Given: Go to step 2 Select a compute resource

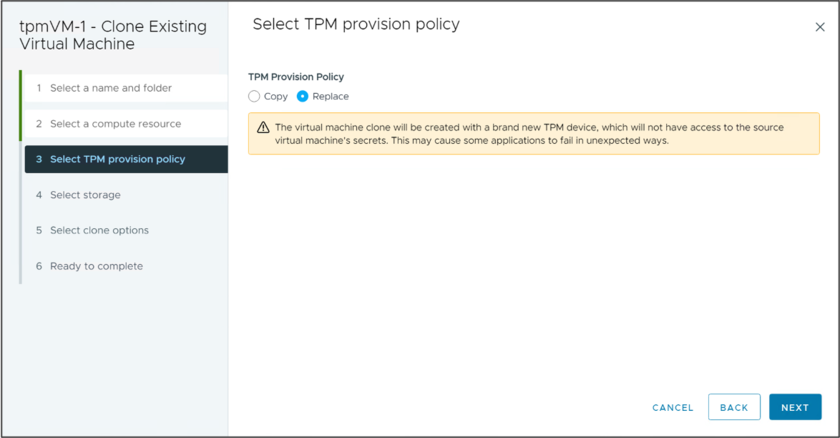Looking at the screenshot, I should tap(115, 124).
